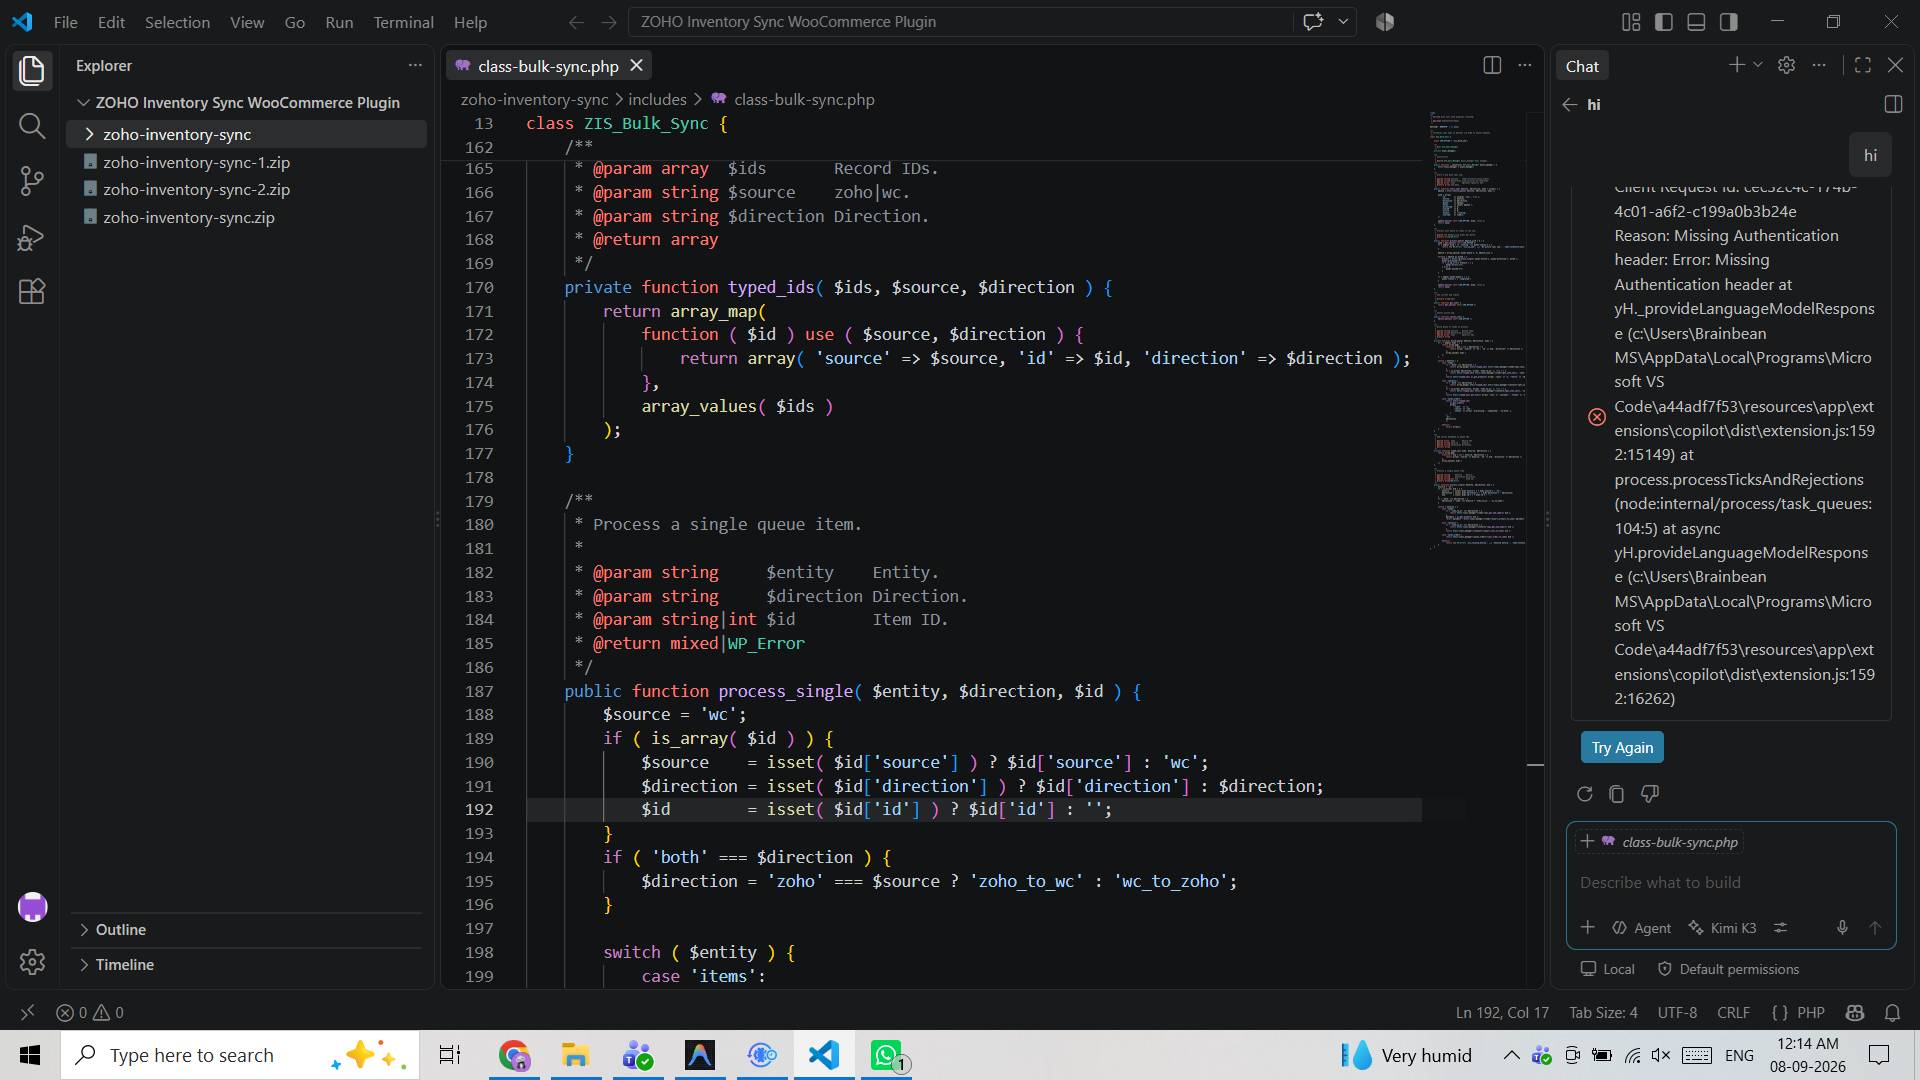Copy the chat response via copy icon
Image resolution: width=1920 pixels, height=1080 pixels.
tap(1617, 794)
